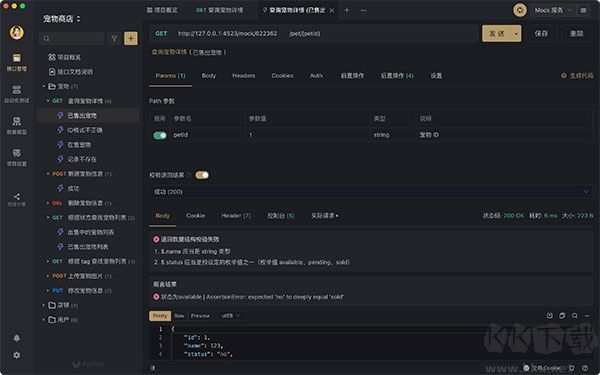Search within the response body

point(575,316)
